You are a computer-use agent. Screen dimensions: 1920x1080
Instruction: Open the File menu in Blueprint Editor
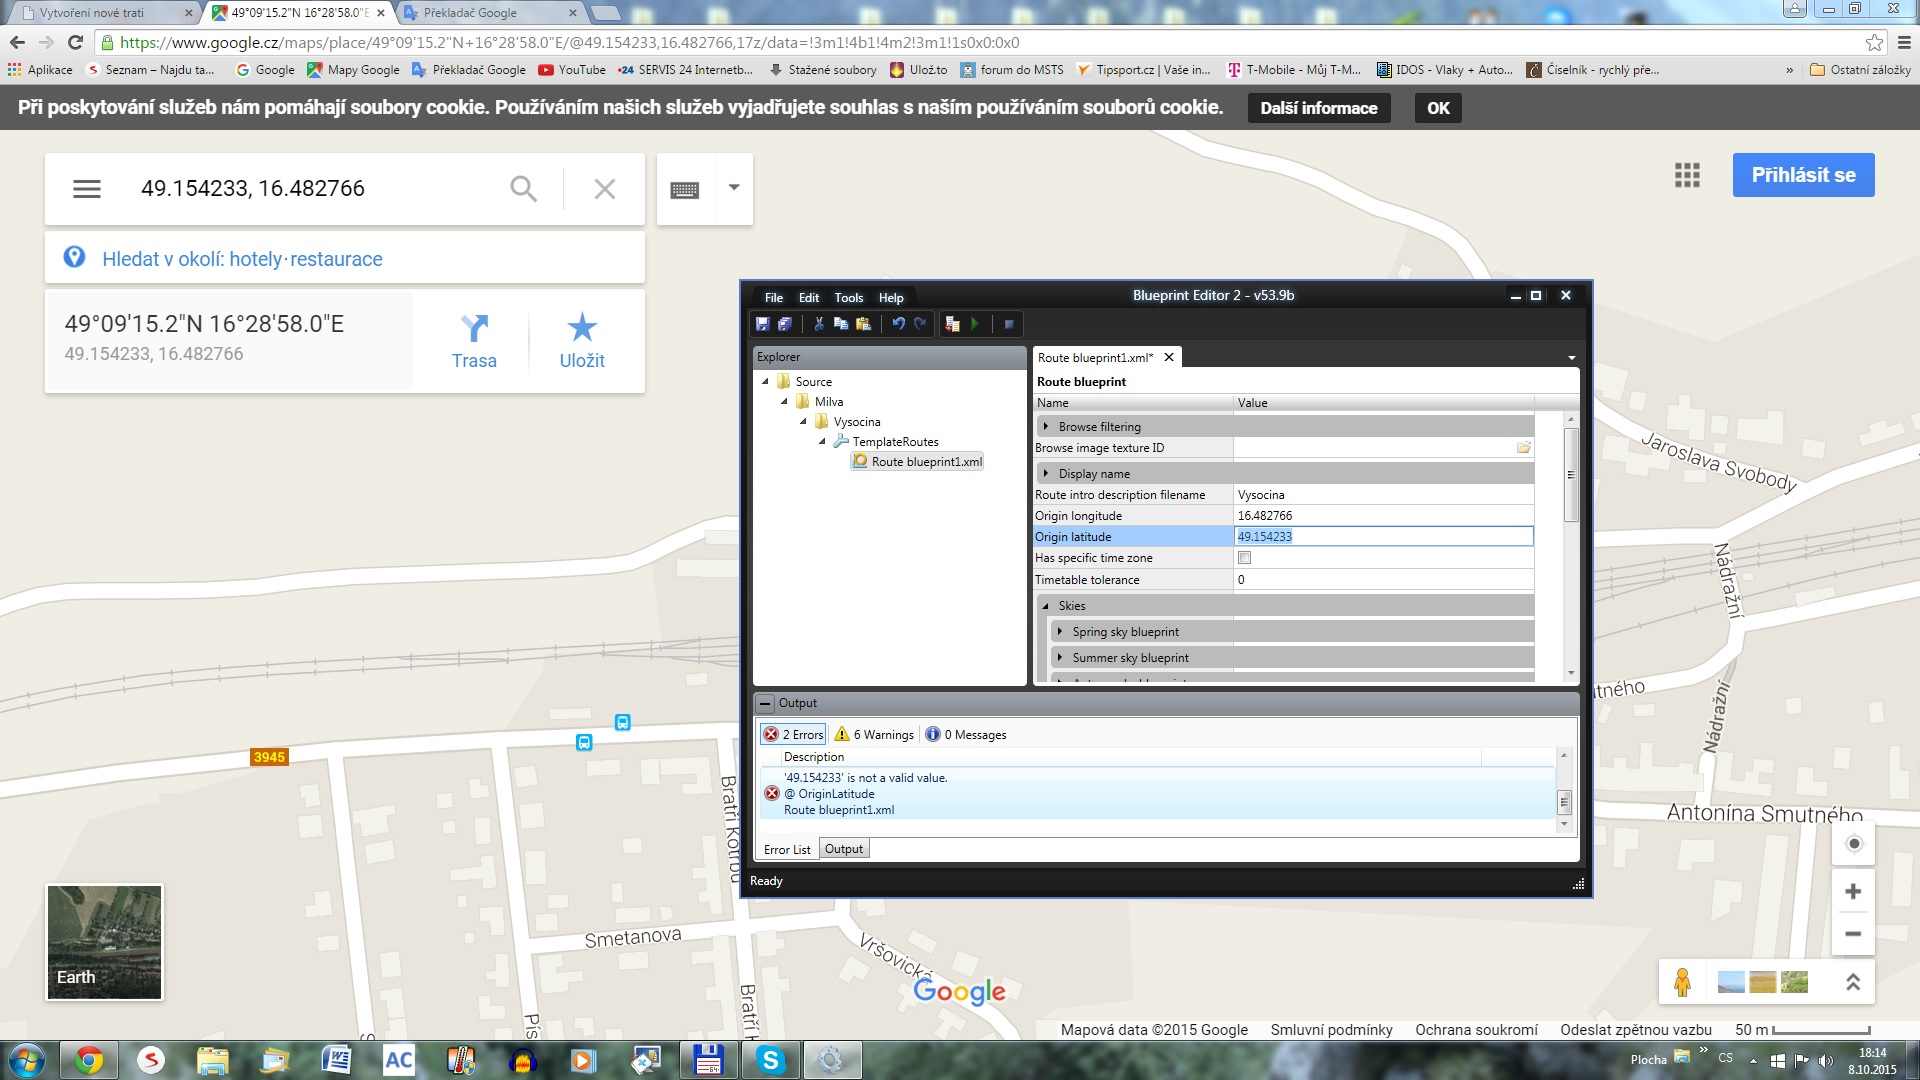[774, 297]
